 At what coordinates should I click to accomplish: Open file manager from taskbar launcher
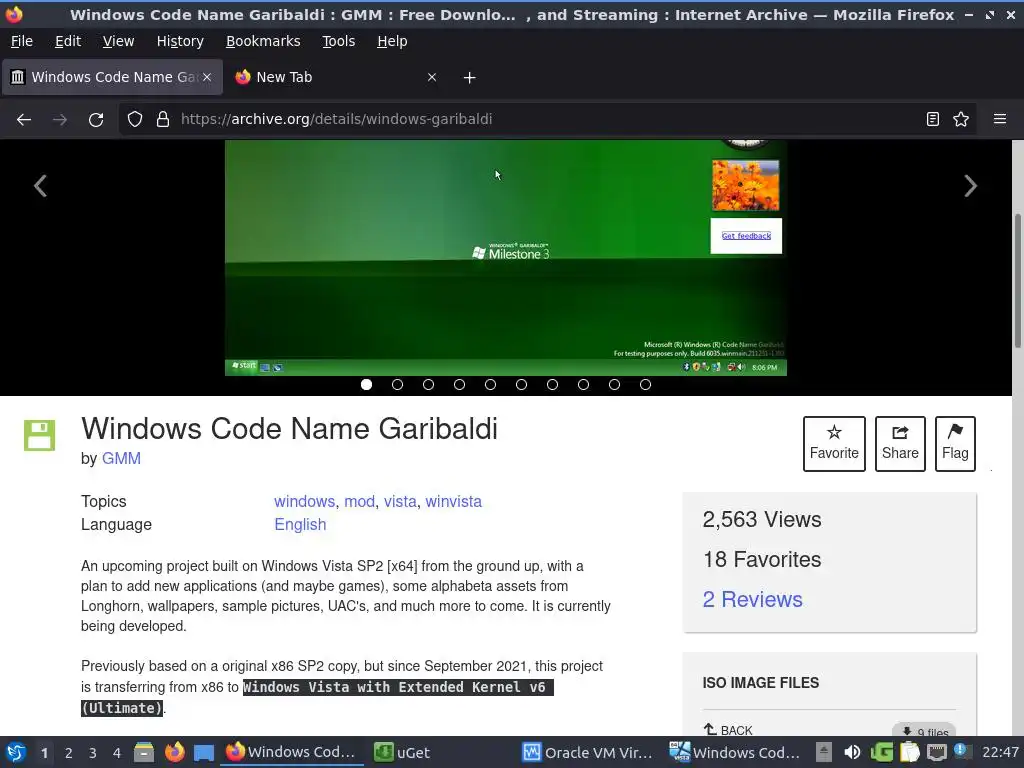pyautogui.click(x=144, y=752)
